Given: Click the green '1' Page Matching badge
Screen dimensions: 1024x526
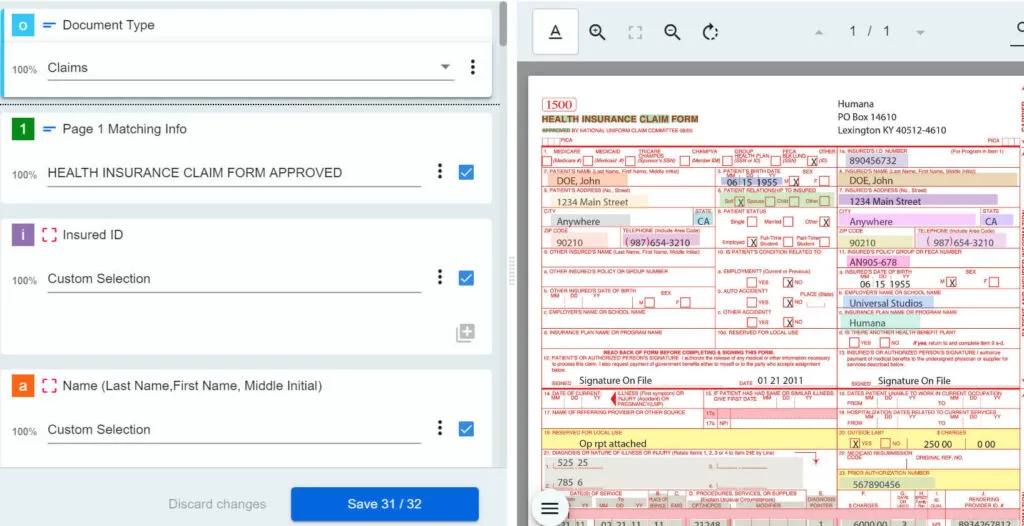Looking at the screenshot, I should click(23, 129).
